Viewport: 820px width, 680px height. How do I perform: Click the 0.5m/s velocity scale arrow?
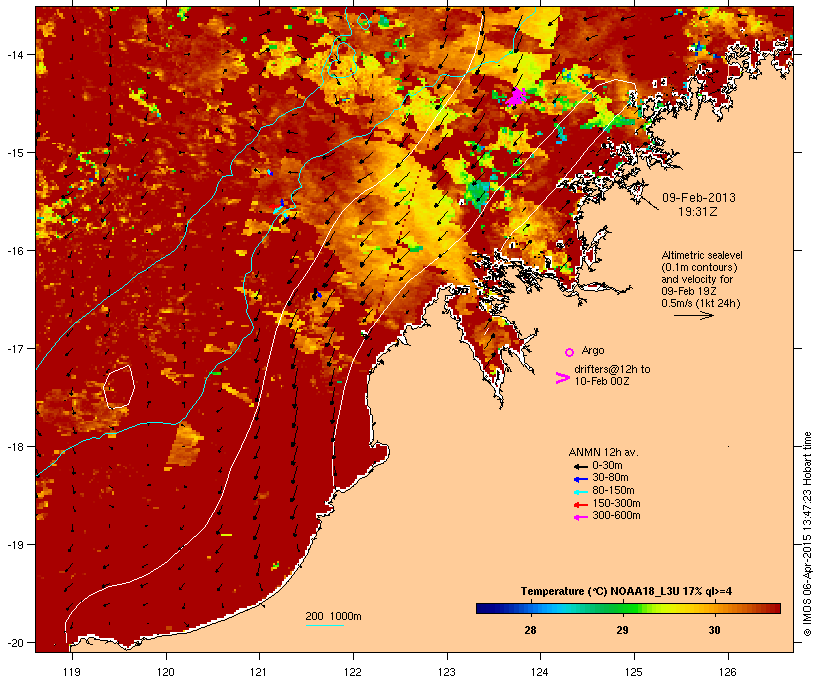click(x=693, y=315)
